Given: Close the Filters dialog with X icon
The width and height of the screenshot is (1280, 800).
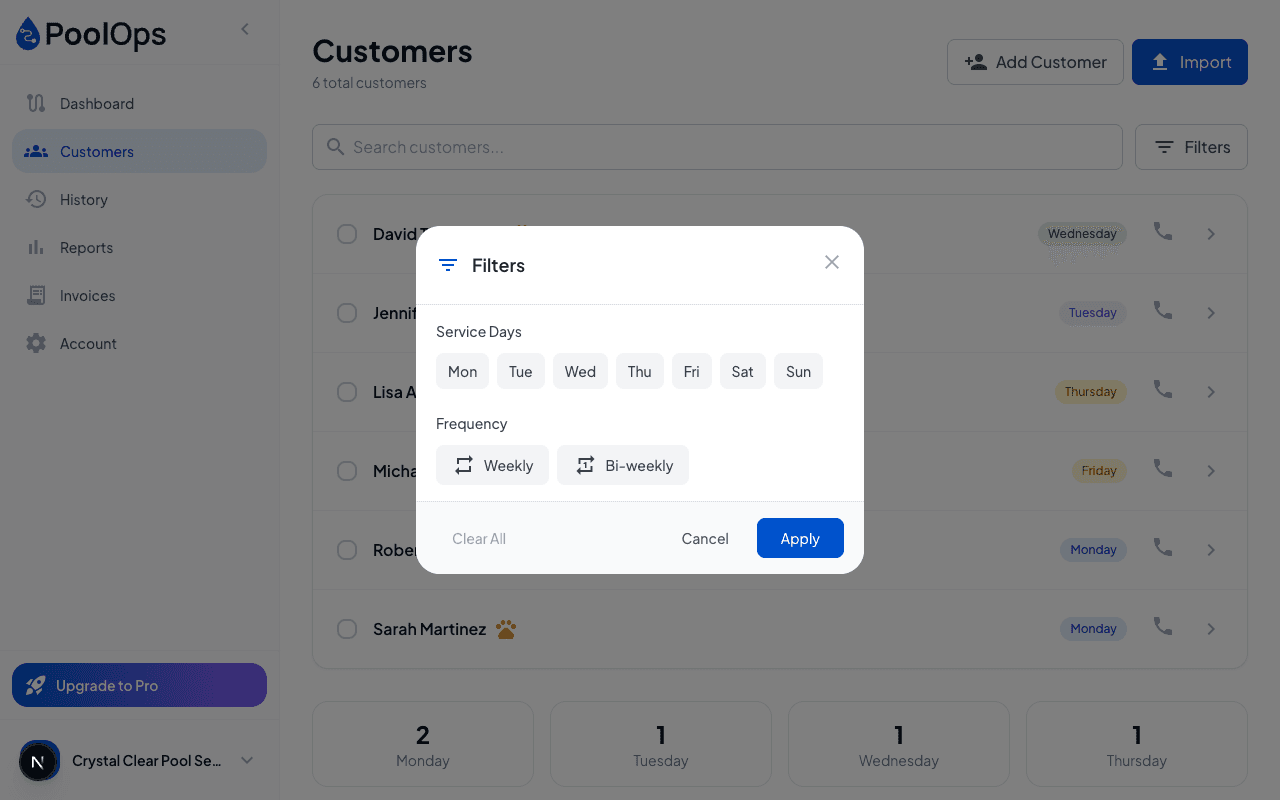Looking at the screenshot, I should [832, 262].
